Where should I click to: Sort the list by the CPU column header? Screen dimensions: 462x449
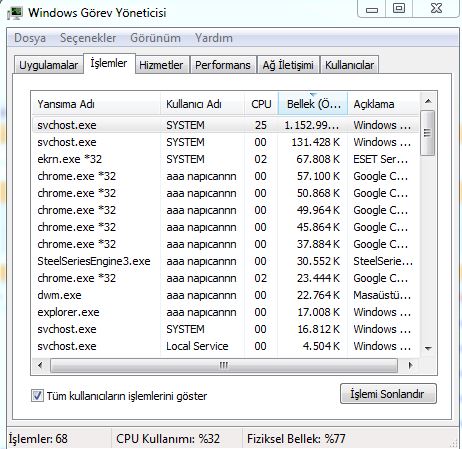261,104
